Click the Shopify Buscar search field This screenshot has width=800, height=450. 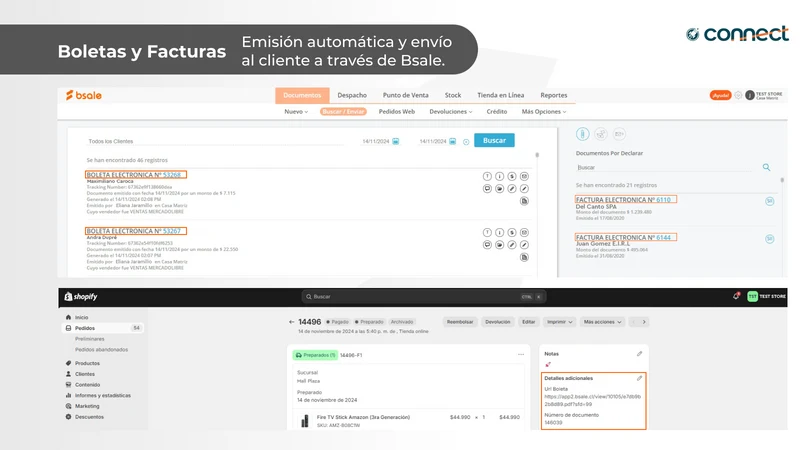coord(423,296)
